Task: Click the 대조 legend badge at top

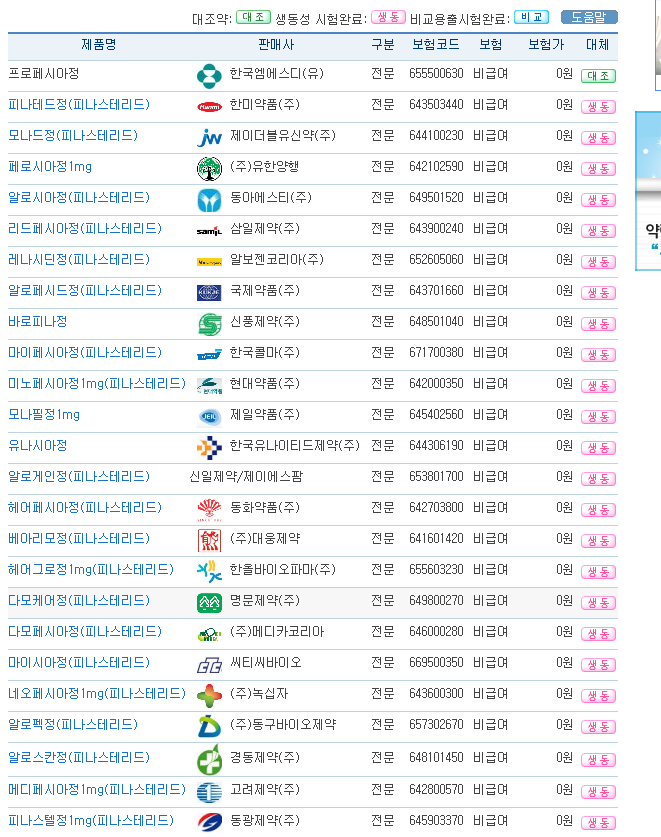Action: coord(253,17)
